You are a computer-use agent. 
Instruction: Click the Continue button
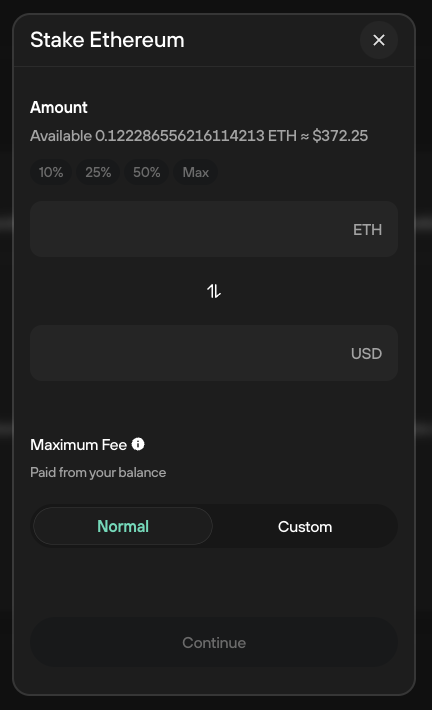click(x=214, y=643)
